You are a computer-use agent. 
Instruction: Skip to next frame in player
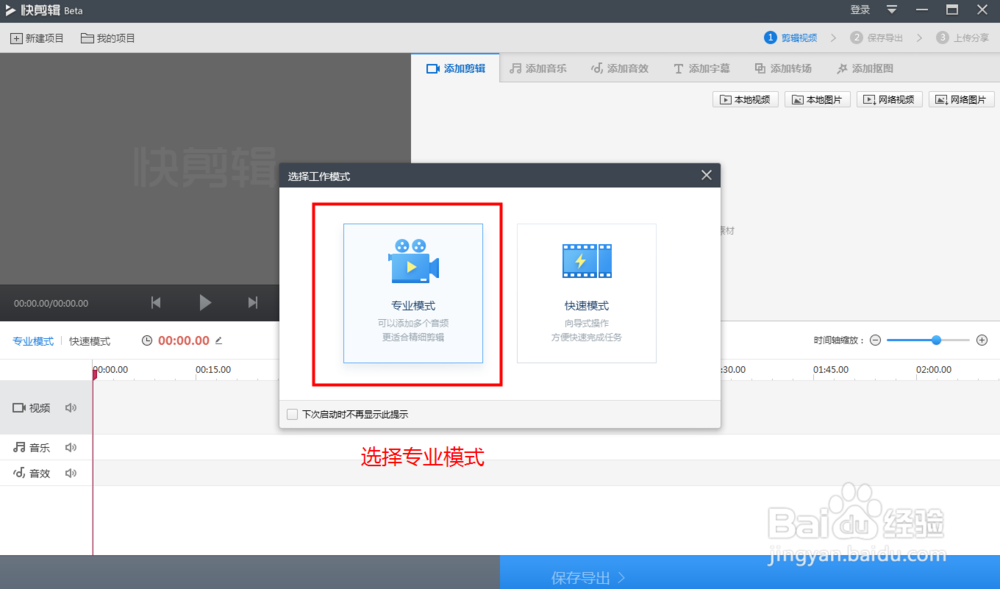point(253,303)
